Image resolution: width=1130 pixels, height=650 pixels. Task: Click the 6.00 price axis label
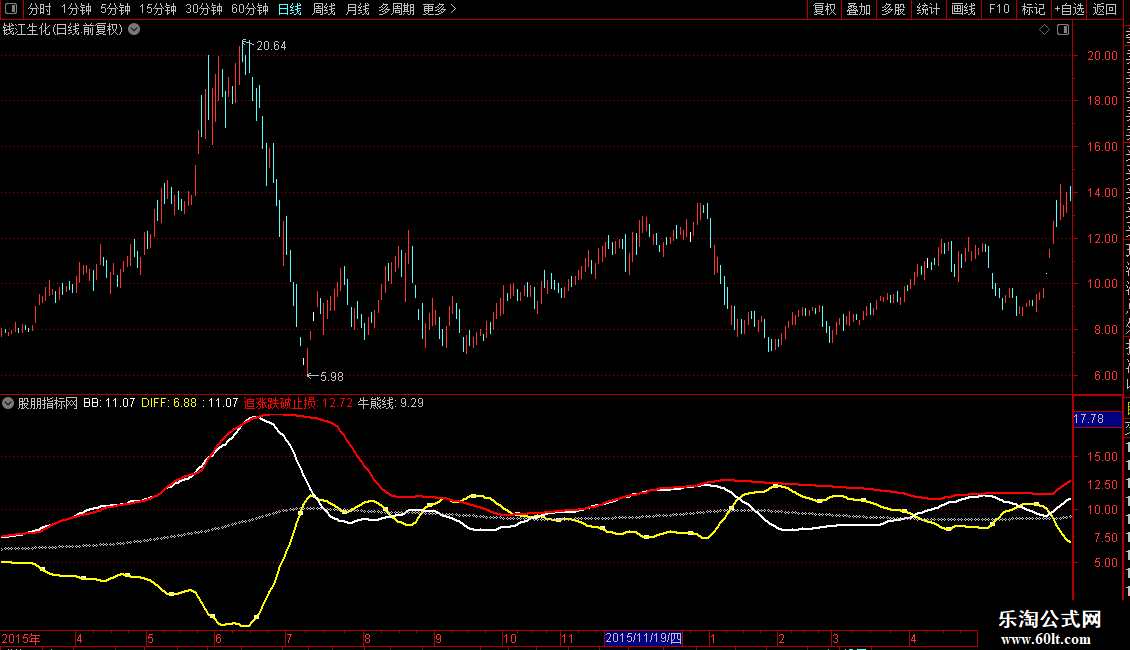1105,375
